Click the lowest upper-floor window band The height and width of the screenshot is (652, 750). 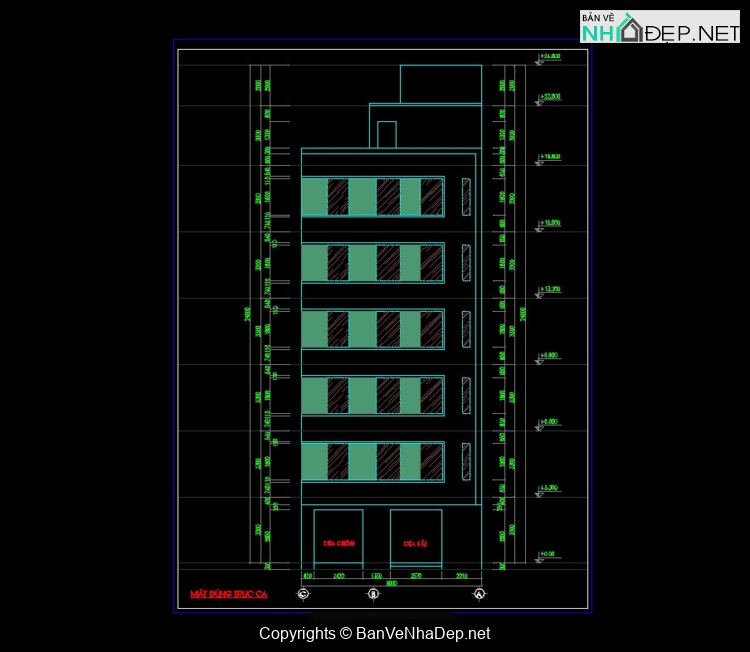(x=373, y=462)
